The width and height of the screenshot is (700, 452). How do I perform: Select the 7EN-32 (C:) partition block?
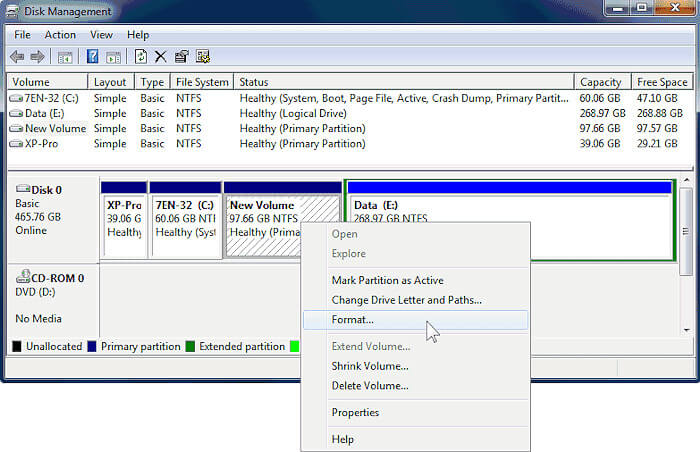[x=185, y=219]
